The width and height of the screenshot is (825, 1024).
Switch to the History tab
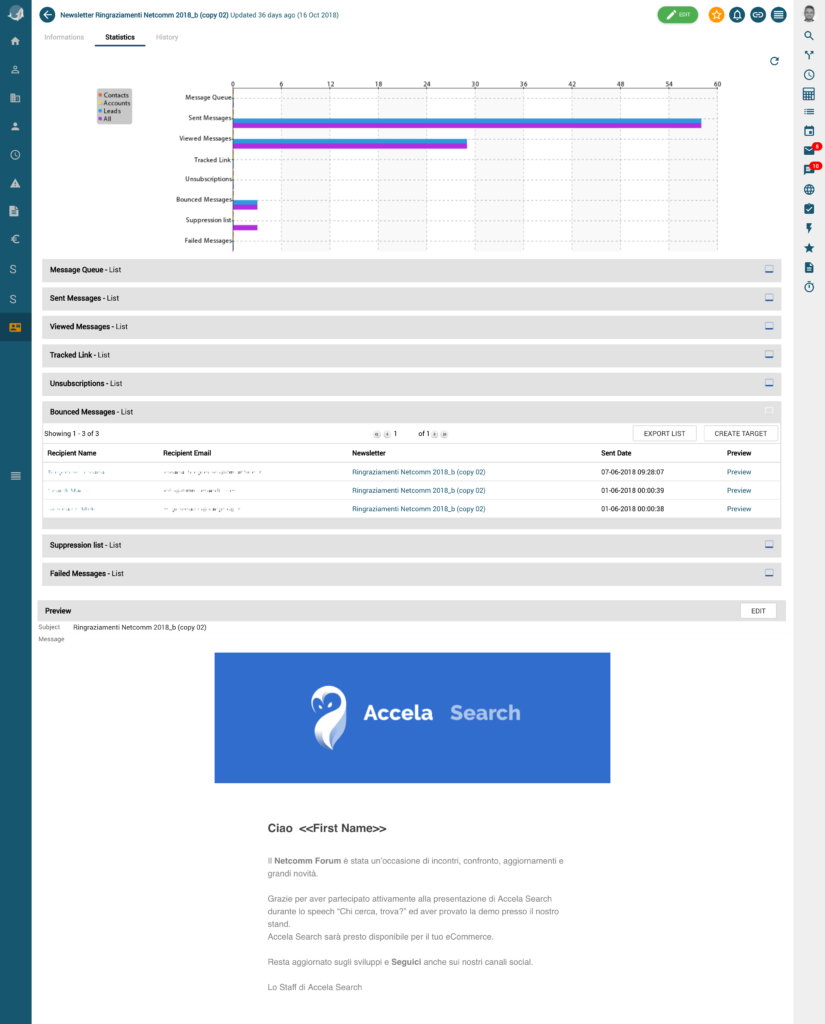[x=167, y=37]
